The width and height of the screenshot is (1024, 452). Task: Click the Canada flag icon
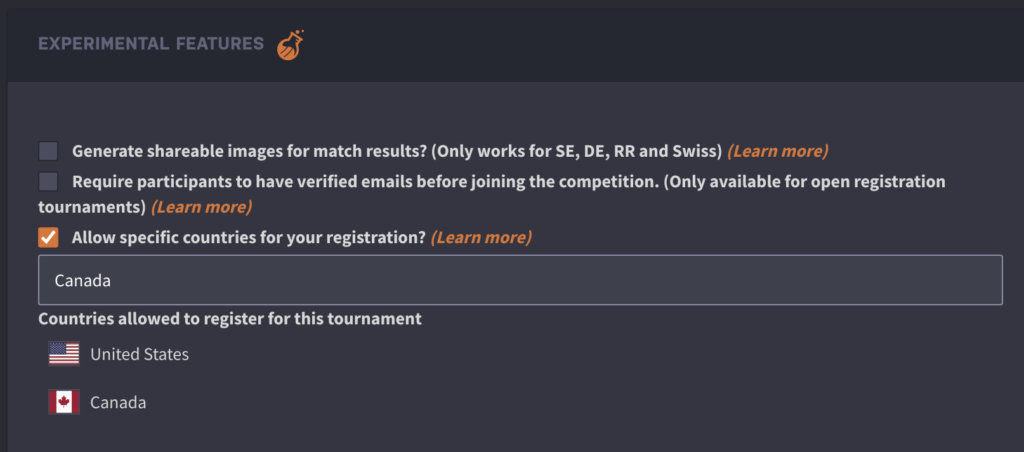[64, 402]
